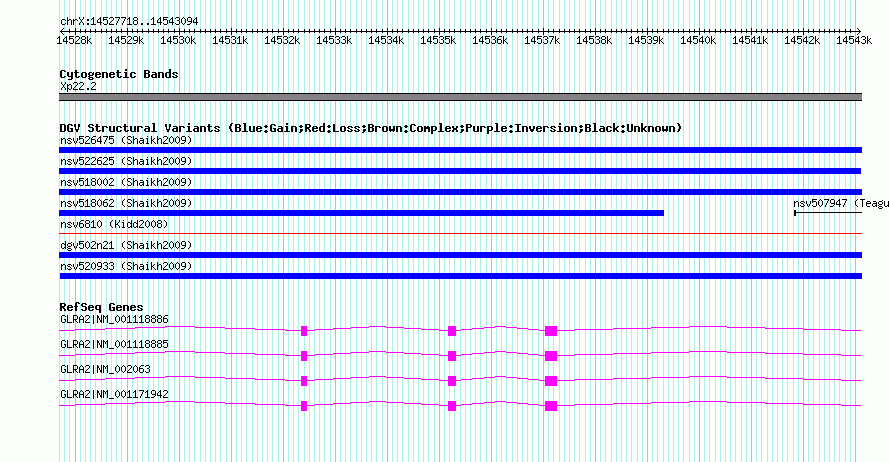890x462 pixels.
Task: Click the nsv518062 (Shaikh2009) variant label
Action: 126,203
